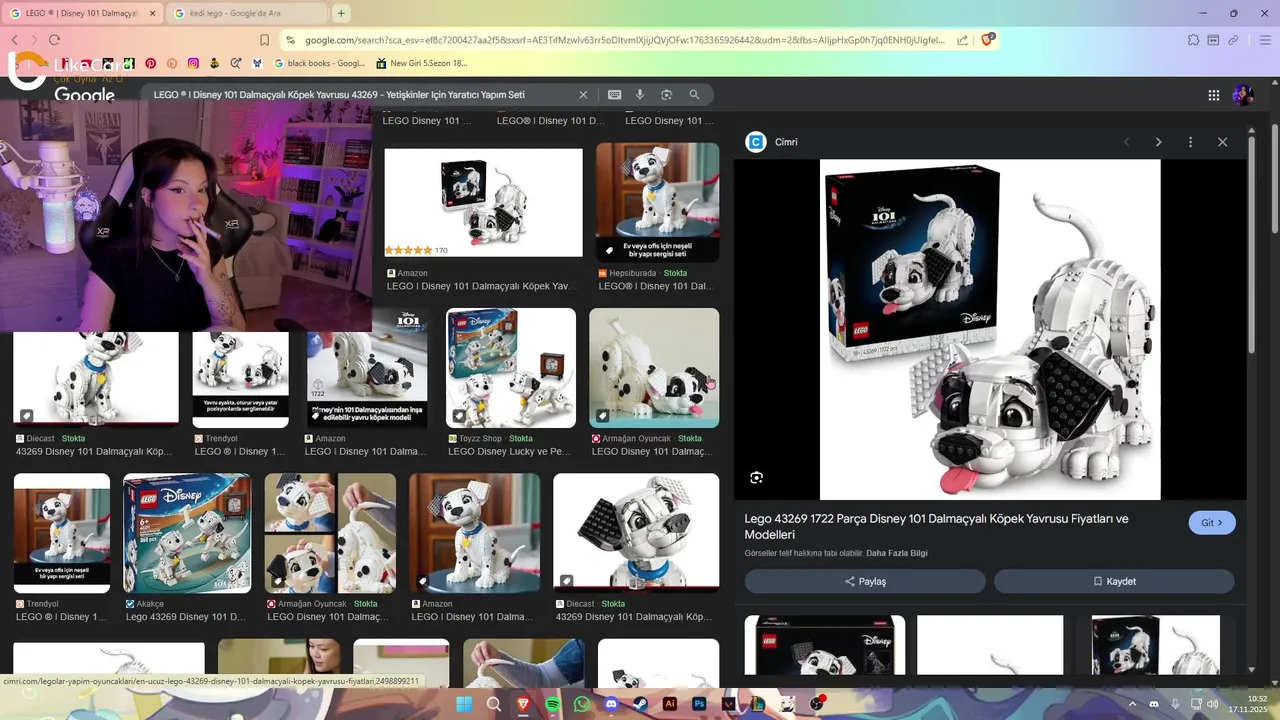The height and width of the screenshot is (720, 1280).
Task: Open Steam from the taskbar
Action: coord(640,704)
